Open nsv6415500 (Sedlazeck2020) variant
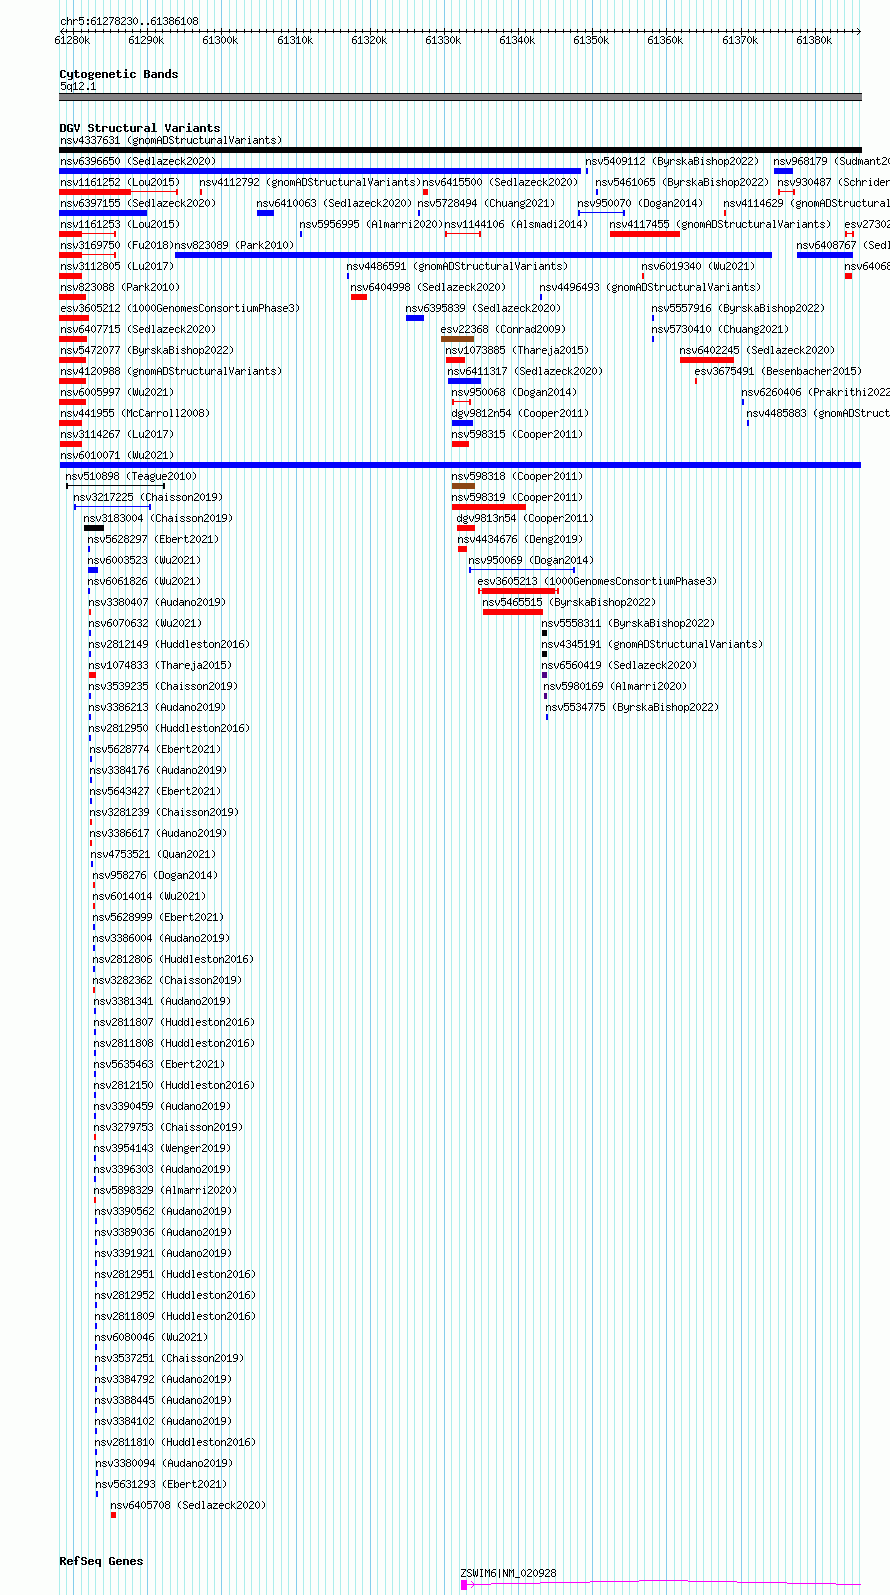The image size is (890, 1595). coord(500,182)
